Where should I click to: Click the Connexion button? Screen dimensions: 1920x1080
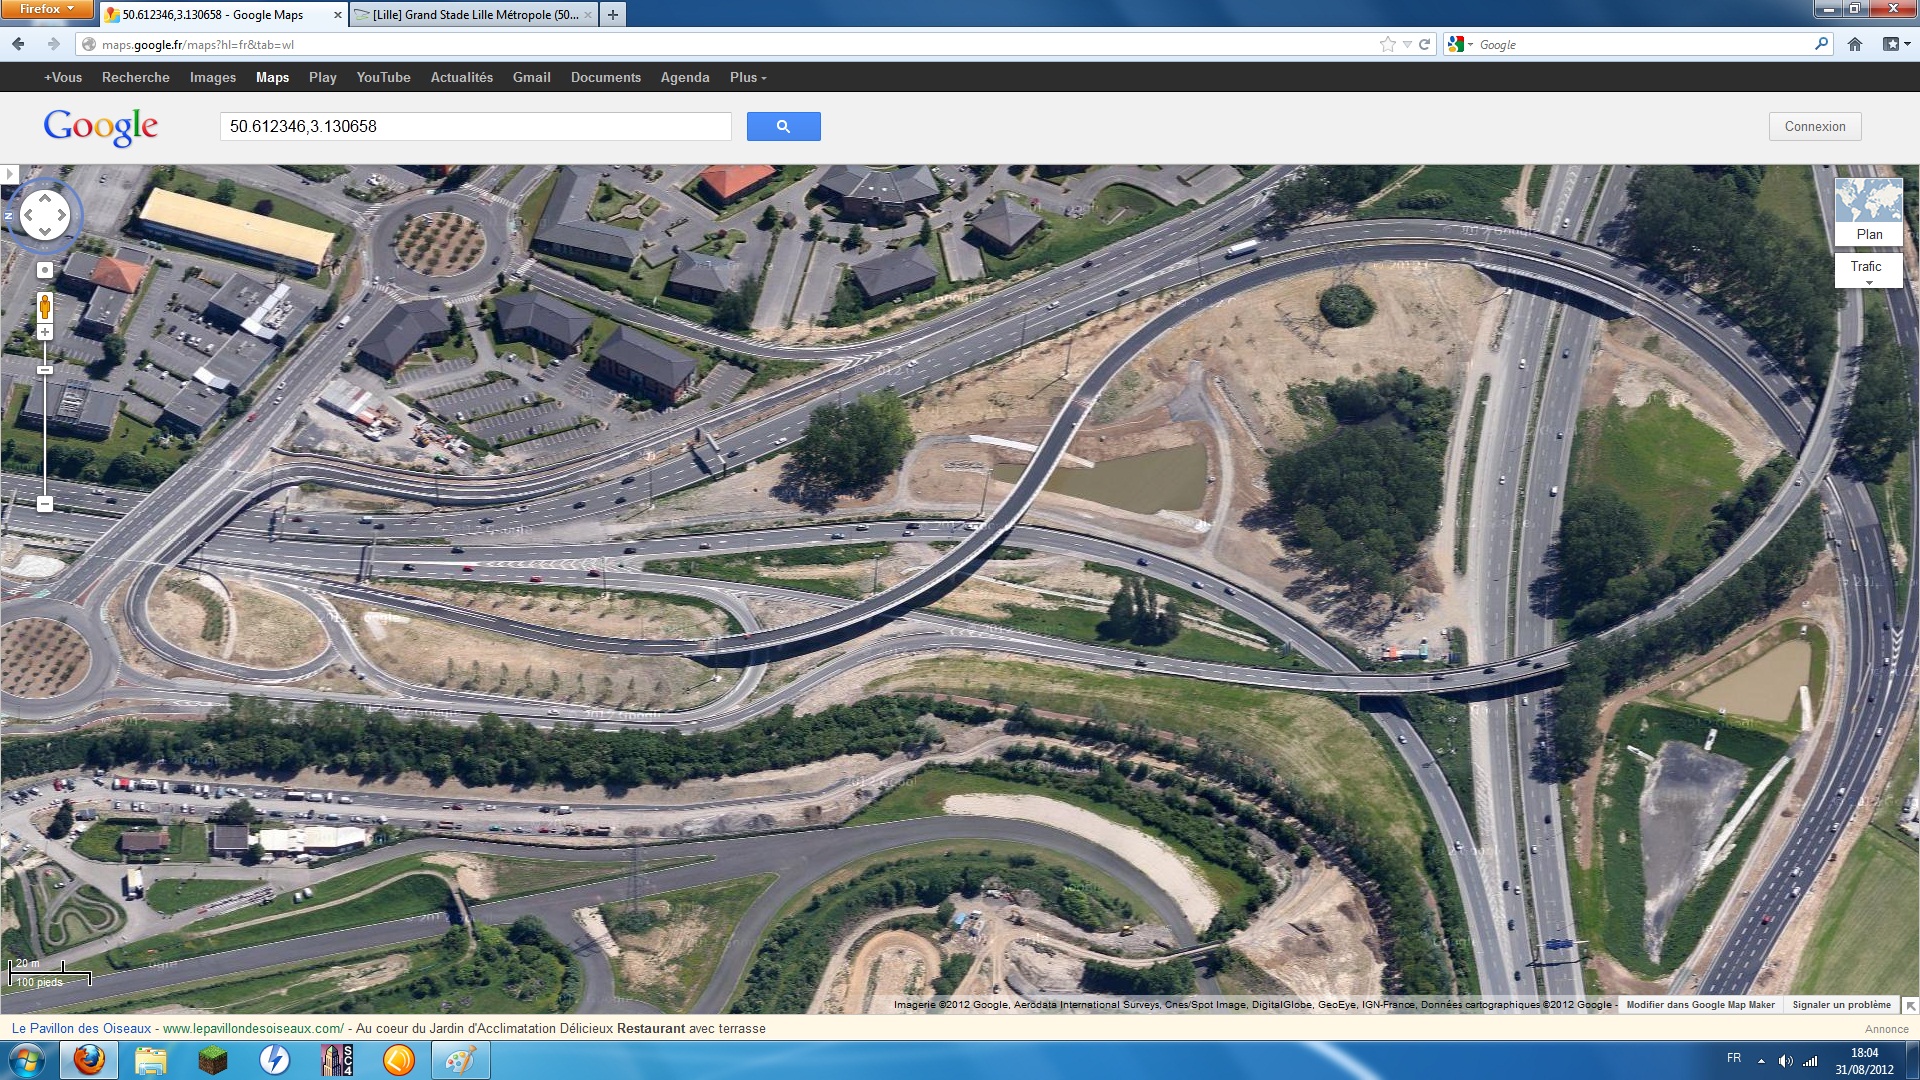tap(1814, 126)
